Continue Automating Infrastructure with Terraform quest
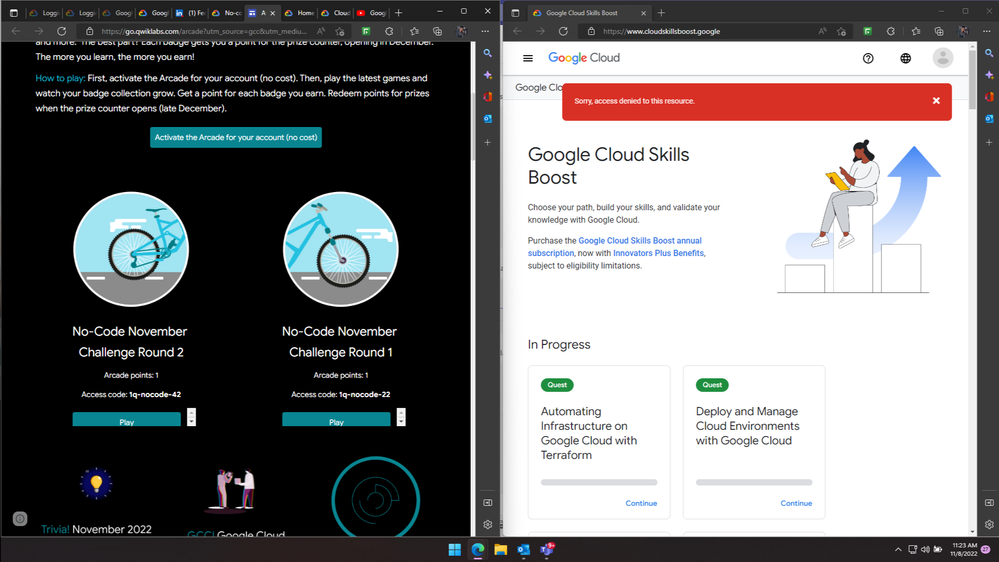 point(641,503)
